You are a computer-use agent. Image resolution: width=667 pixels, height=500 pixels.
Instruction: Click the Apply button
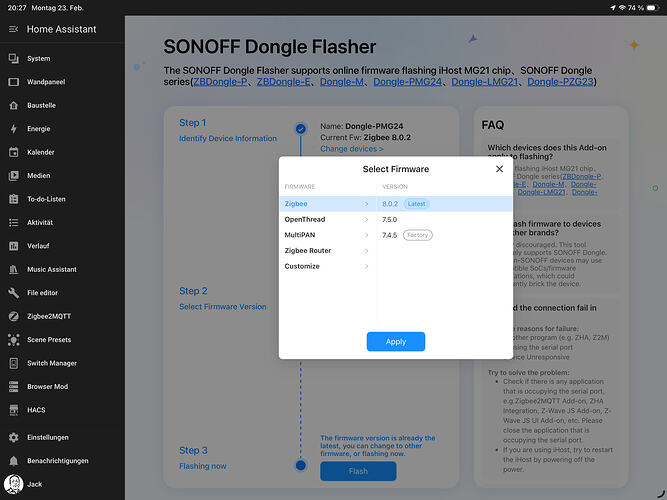[x=396, y=342]
